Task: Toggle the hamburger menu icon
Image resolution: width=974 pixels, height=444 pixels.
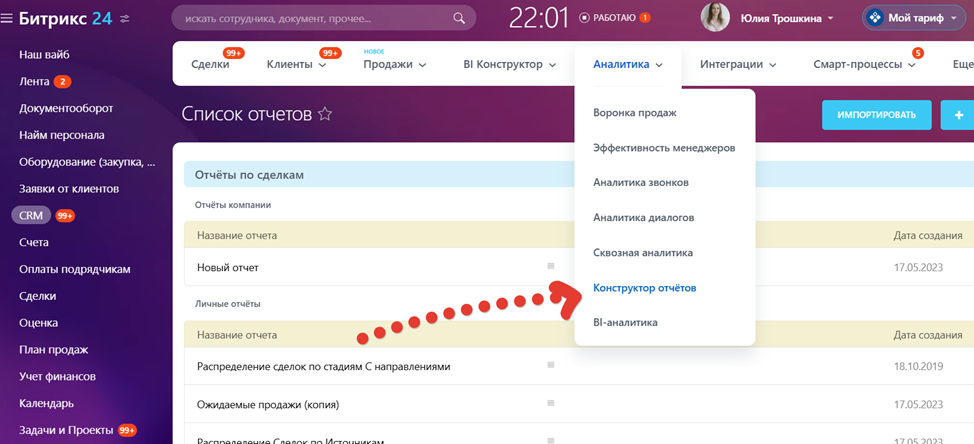Action: tap(7, 19)
